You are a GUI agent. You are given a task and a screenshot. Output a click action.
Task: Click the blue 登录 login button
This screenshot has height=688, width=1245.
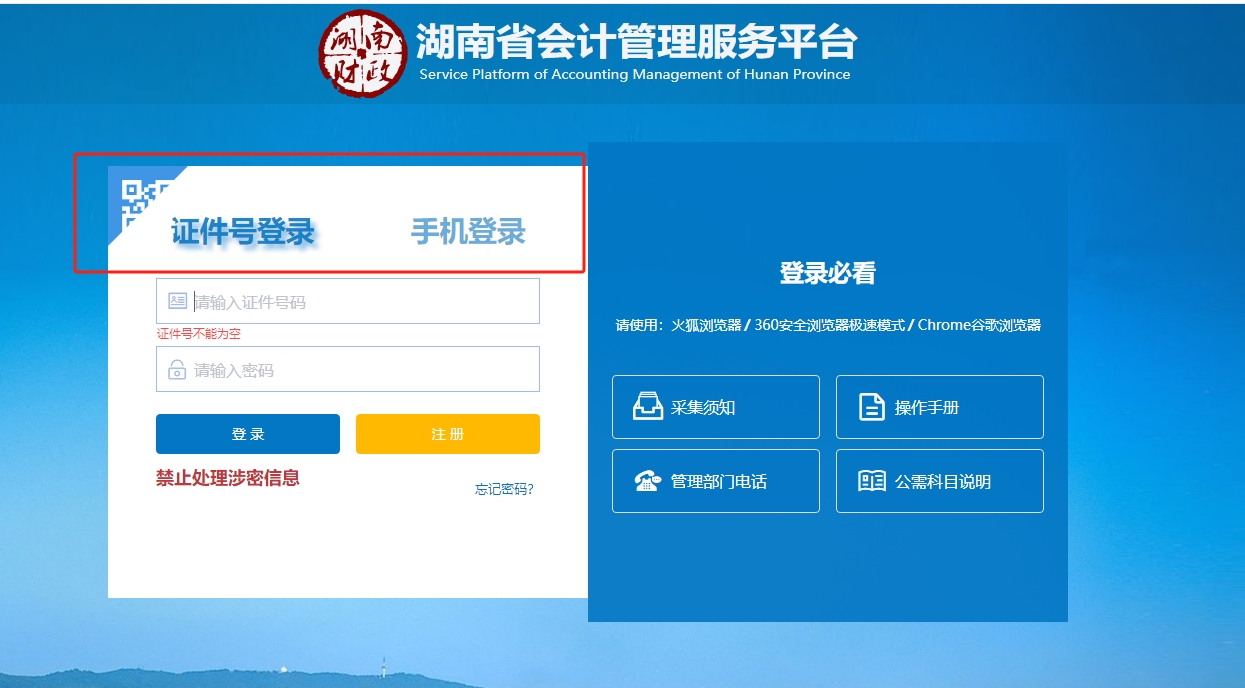(247, 433)
